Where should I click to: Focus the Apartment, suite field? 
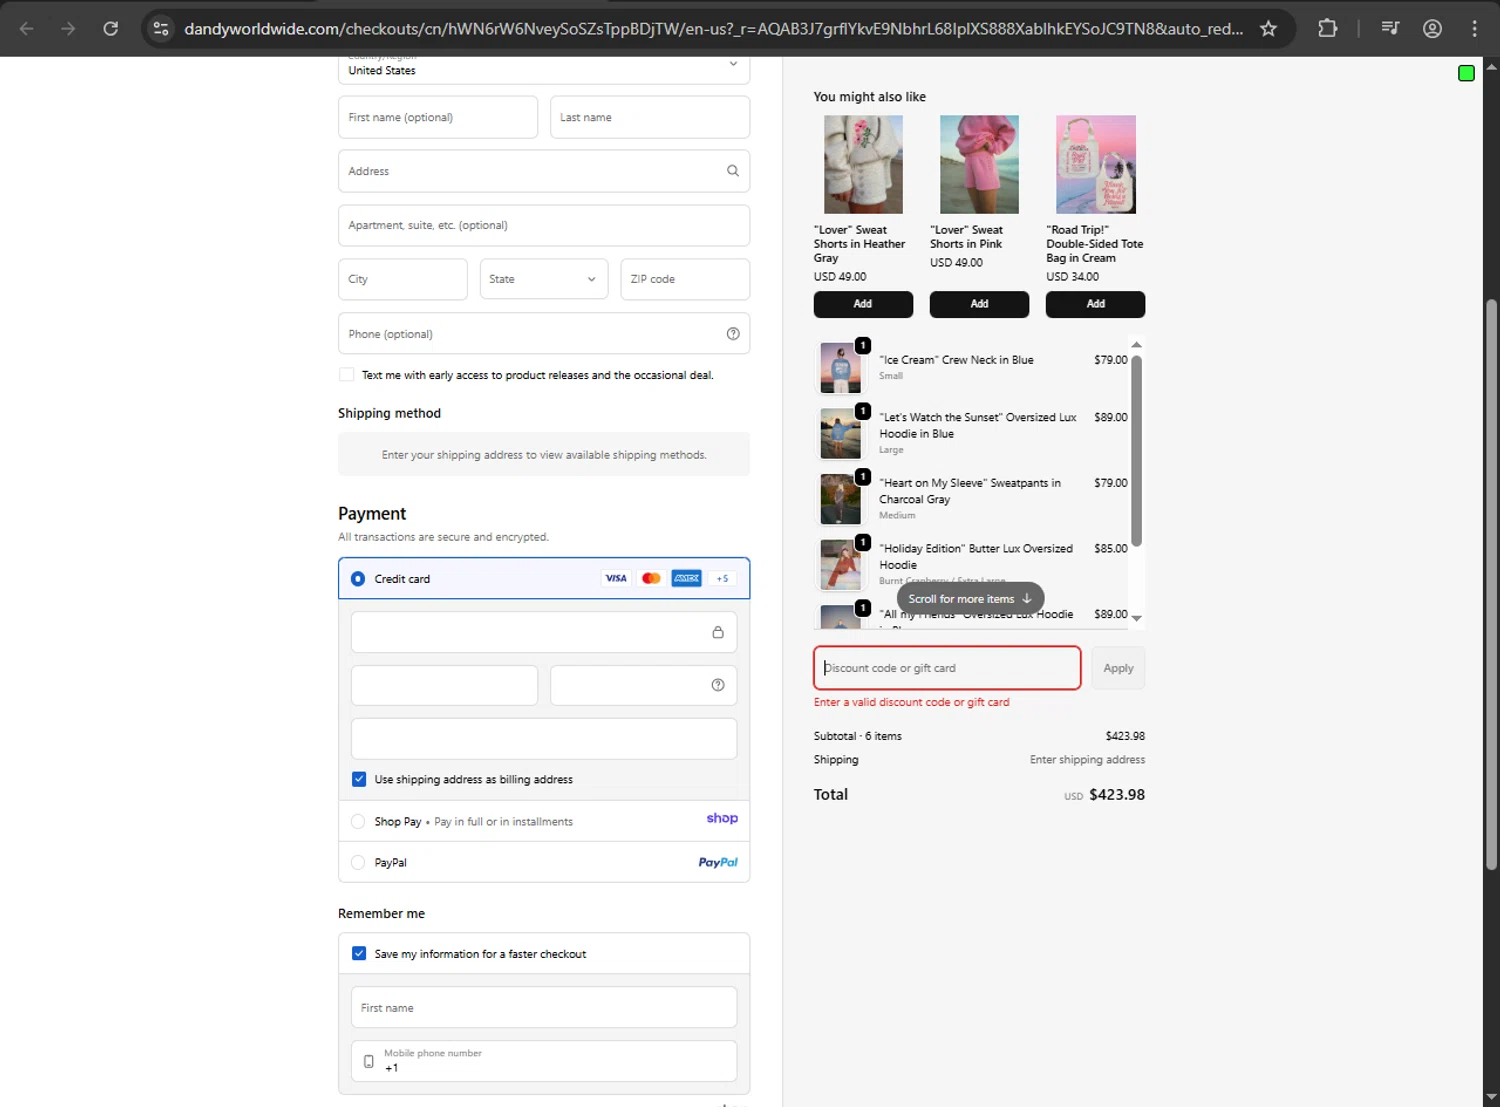544,225
